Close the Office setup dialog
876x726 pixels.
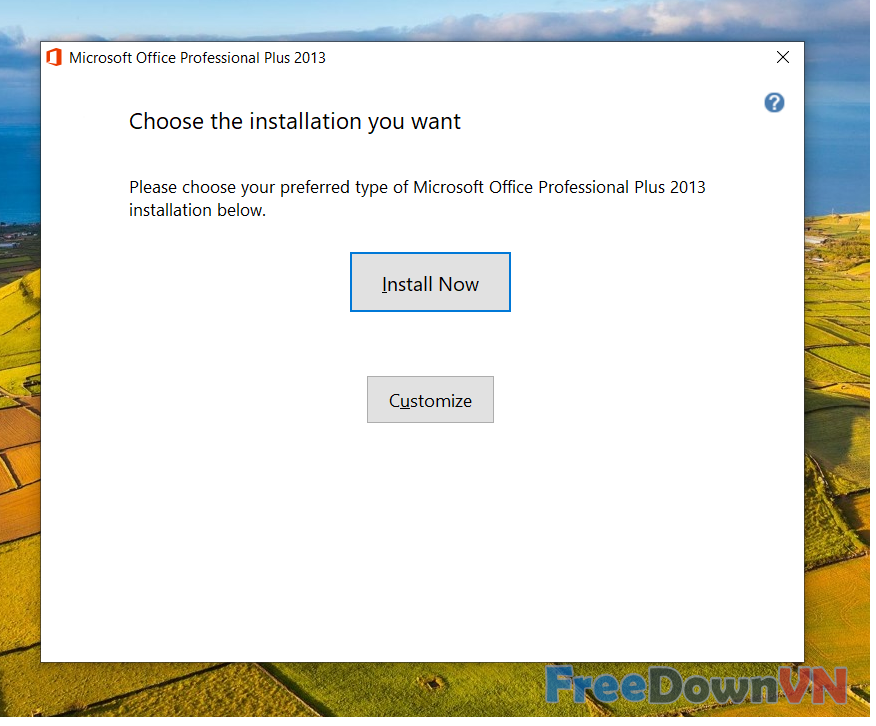pos(783,58)
